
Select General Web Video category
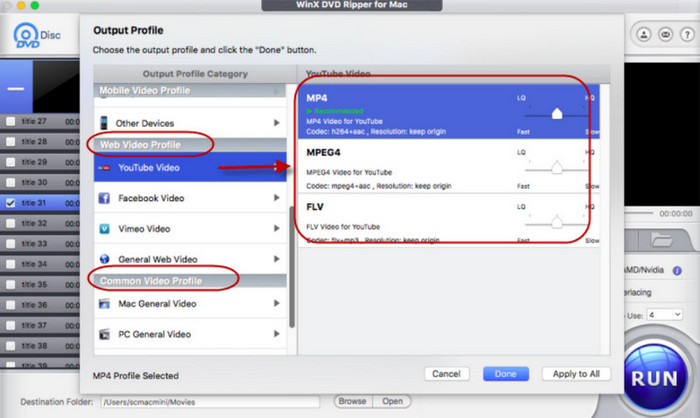tap(190, 259)
